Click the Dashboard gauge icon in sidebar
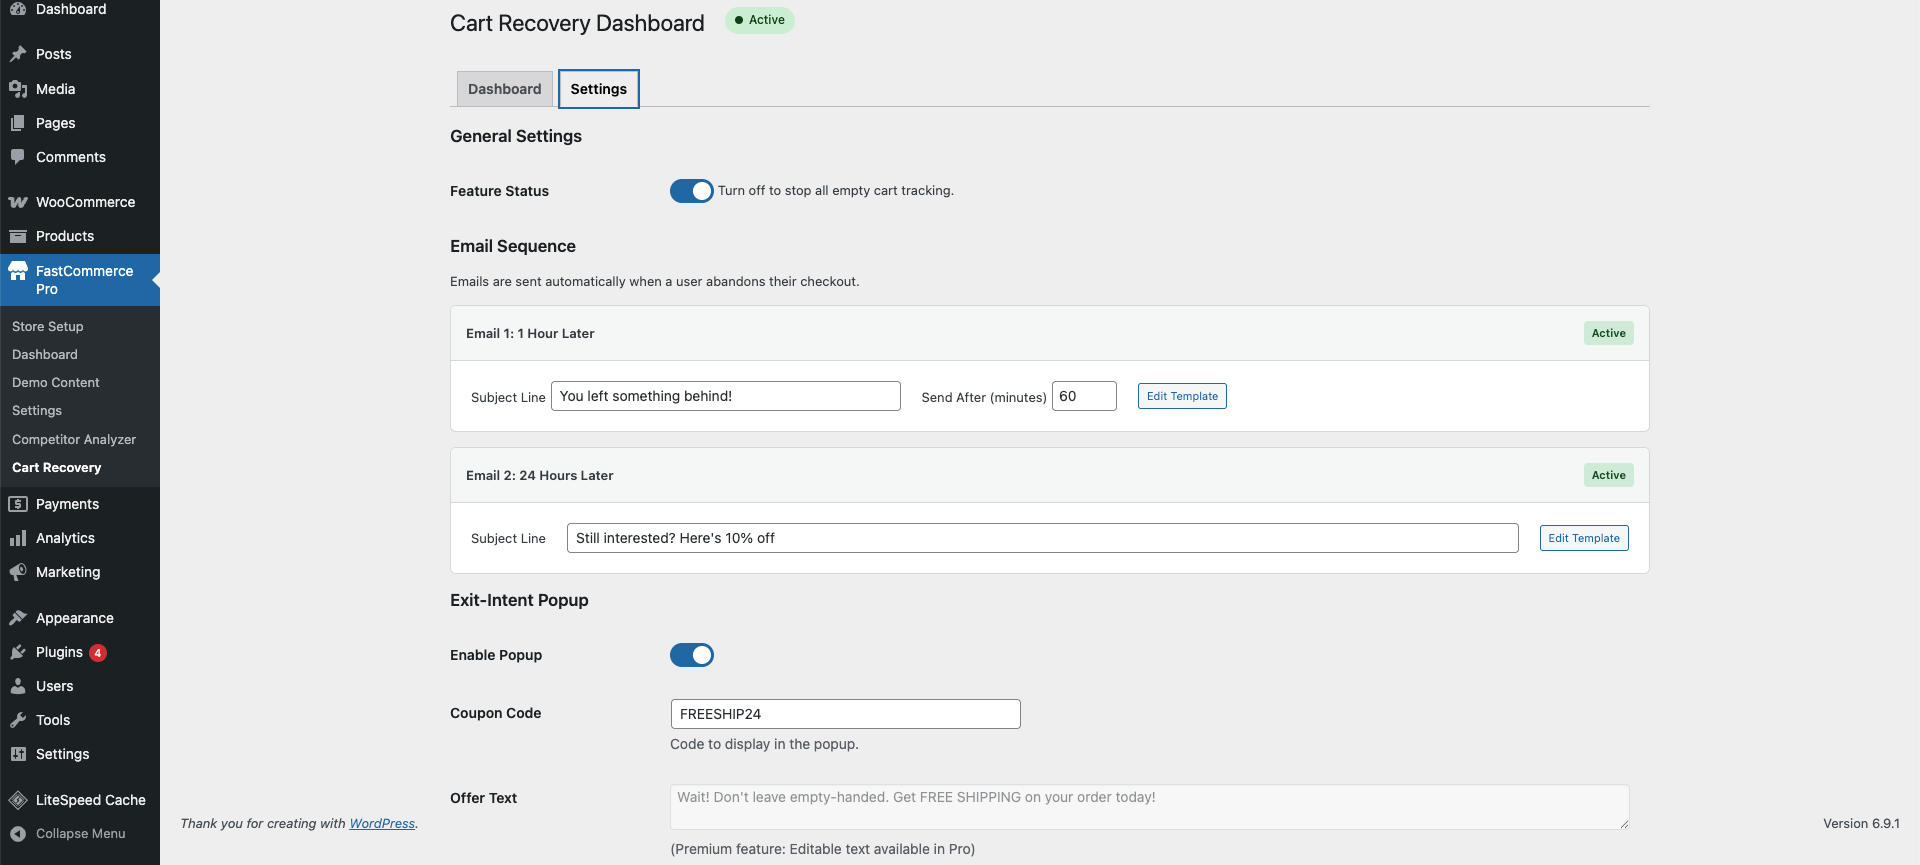Viewport: 1920px width, 865px height. 18,8
